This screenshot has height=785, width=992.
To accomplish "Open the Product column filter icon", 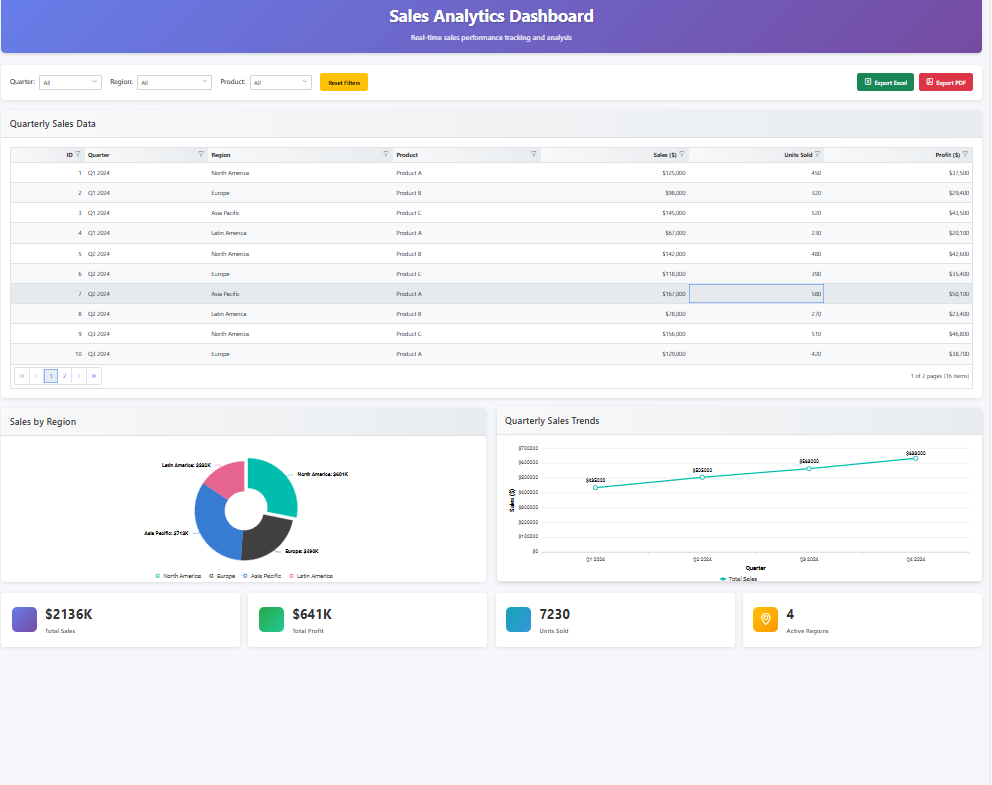I will click(534, 155).
